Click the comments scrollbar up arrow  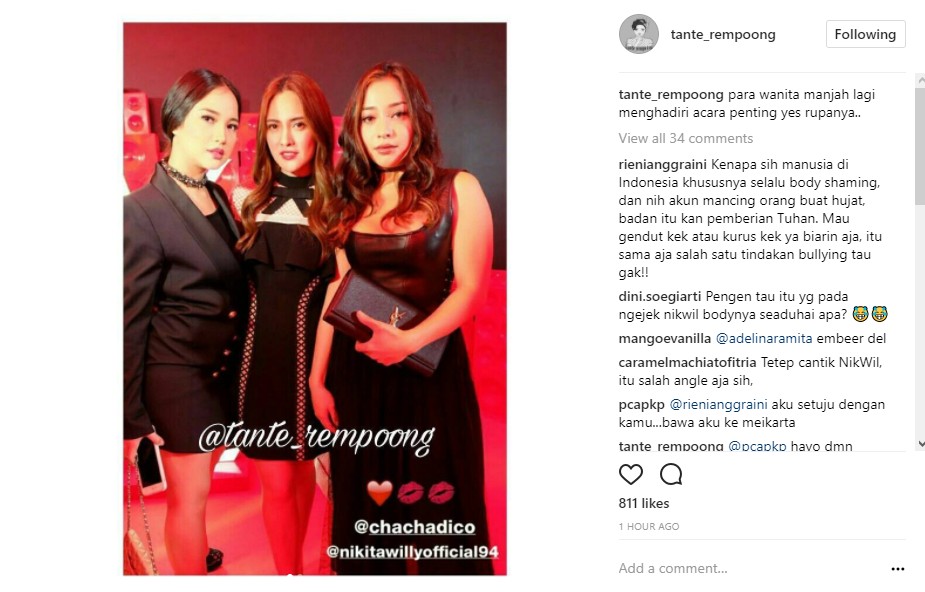[920, 79]
